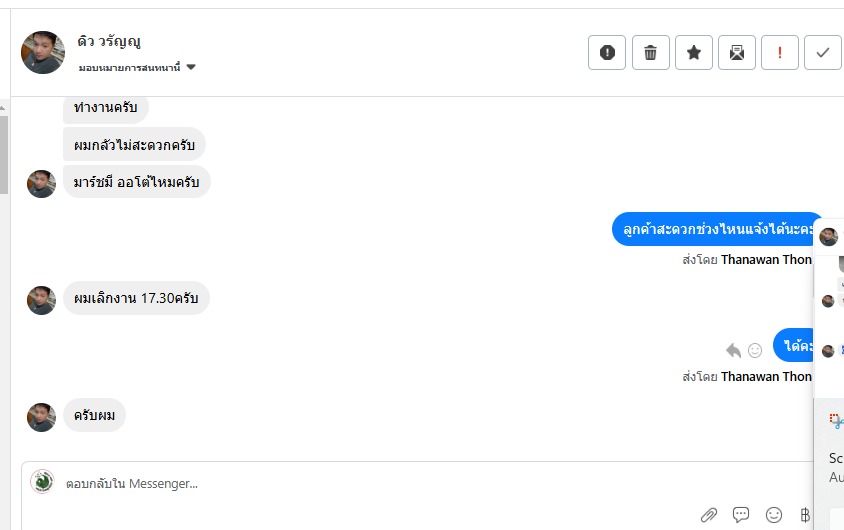Star this conversation as follow-up

tap(694, 53)
